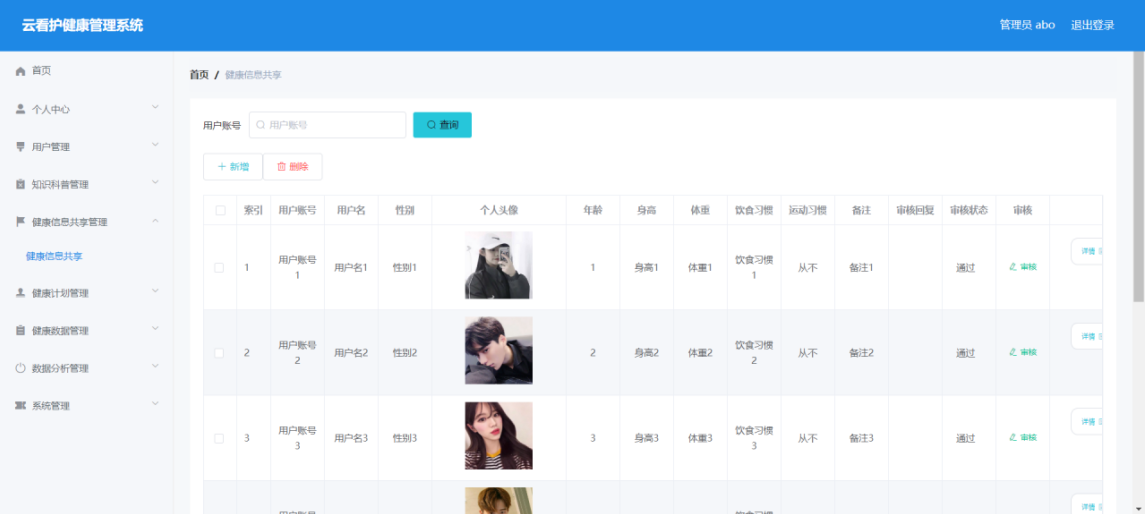Click 健康信息共享 in the breadcrumb
Image resolution: width=1146 pixels, height=514 pixels.
(x=253, y=75)
